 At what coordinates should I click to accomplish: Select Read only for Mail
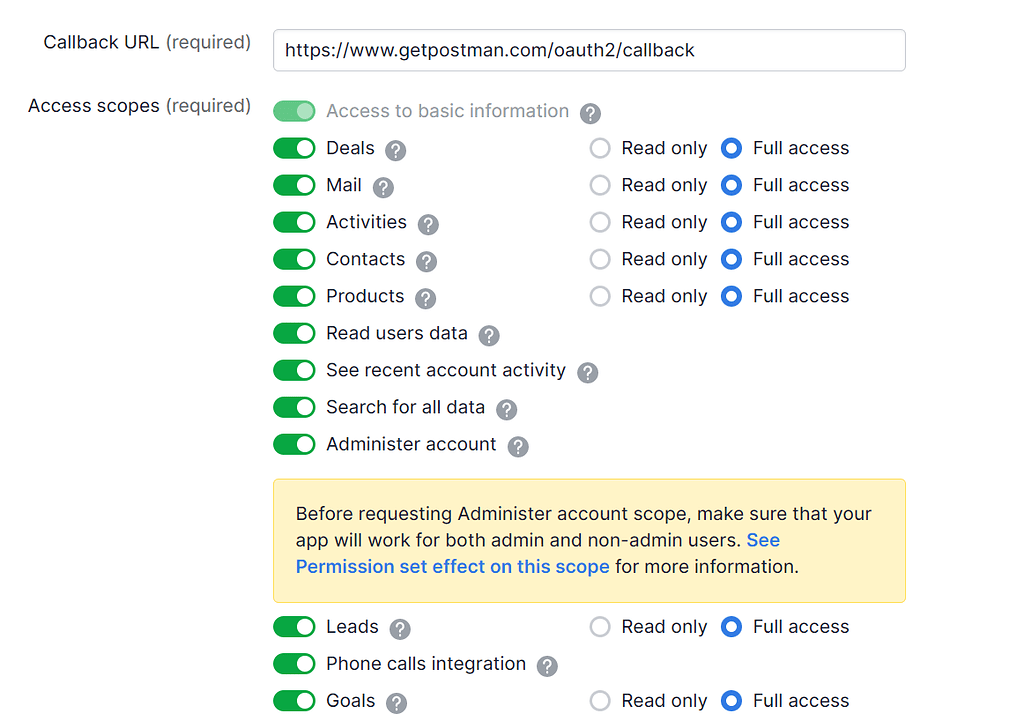pos(600,185)
